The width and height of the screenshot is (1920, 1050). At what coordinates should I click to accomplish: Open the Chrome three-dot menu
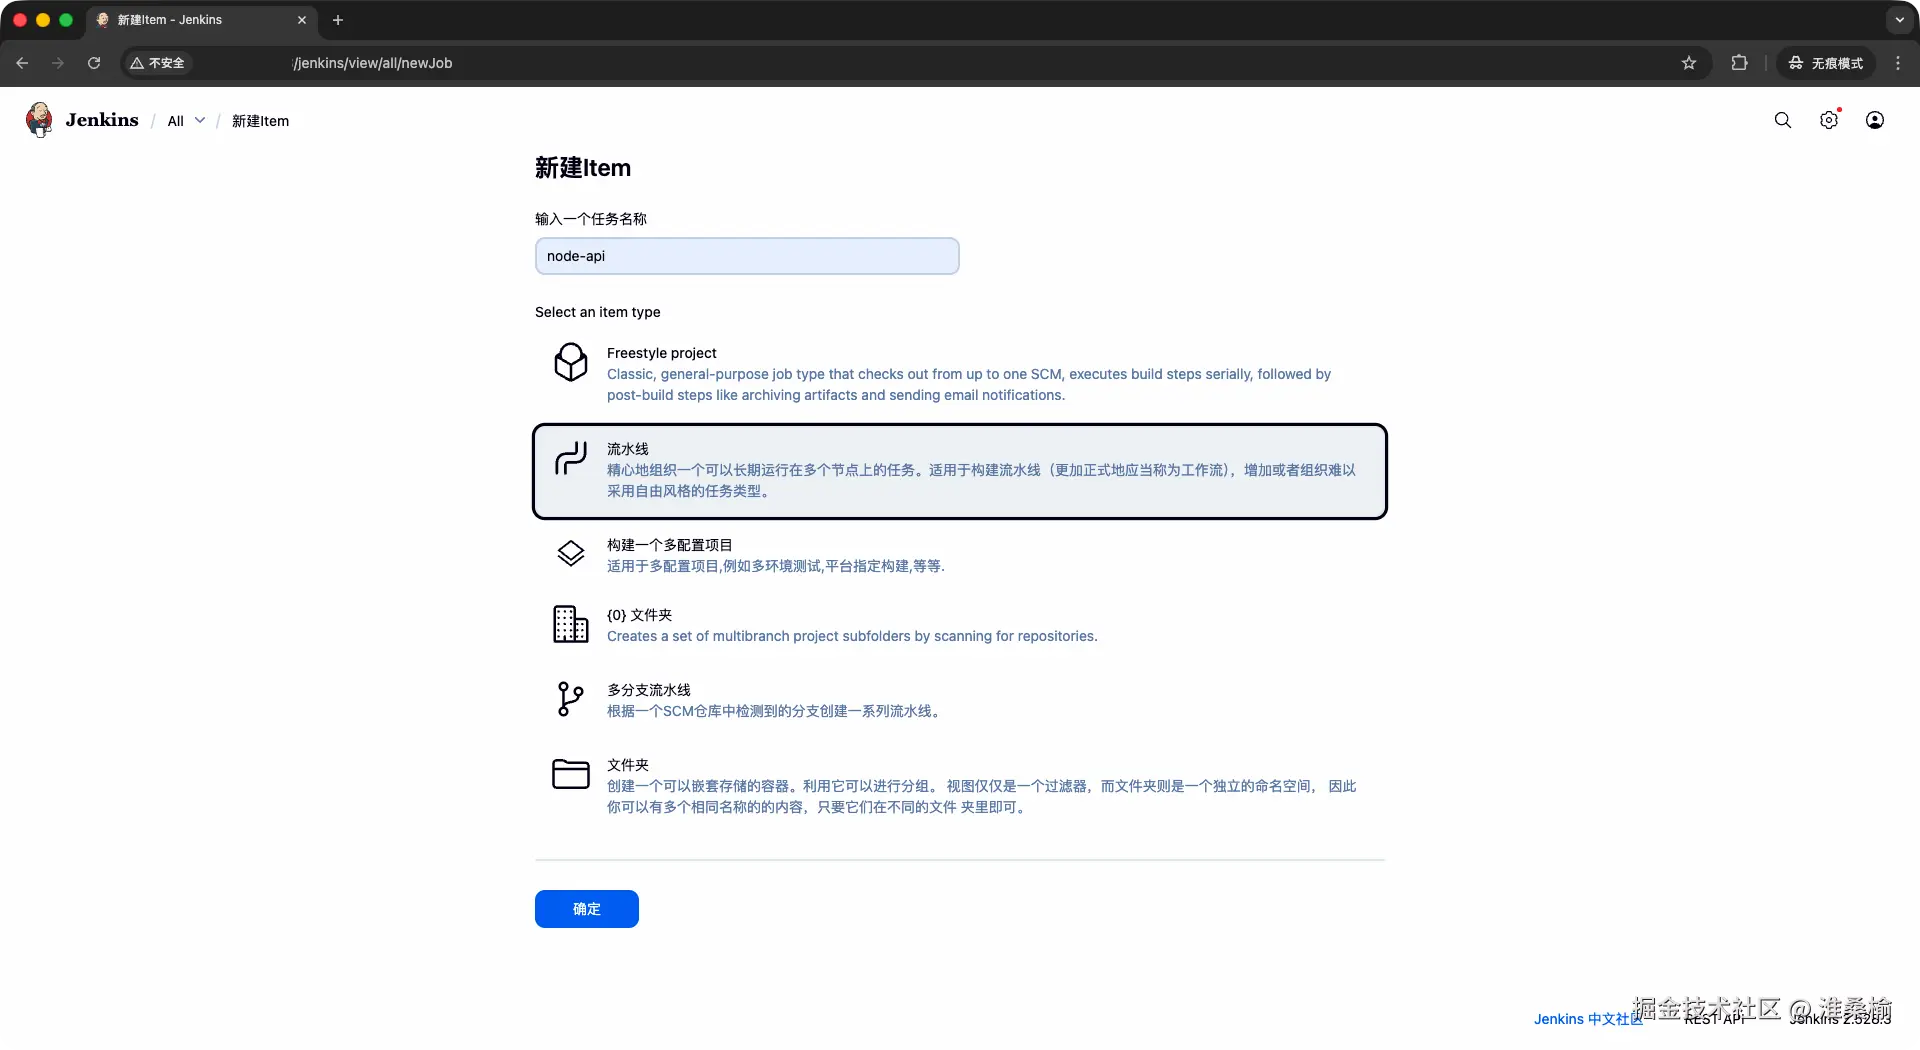(1898, 63)
